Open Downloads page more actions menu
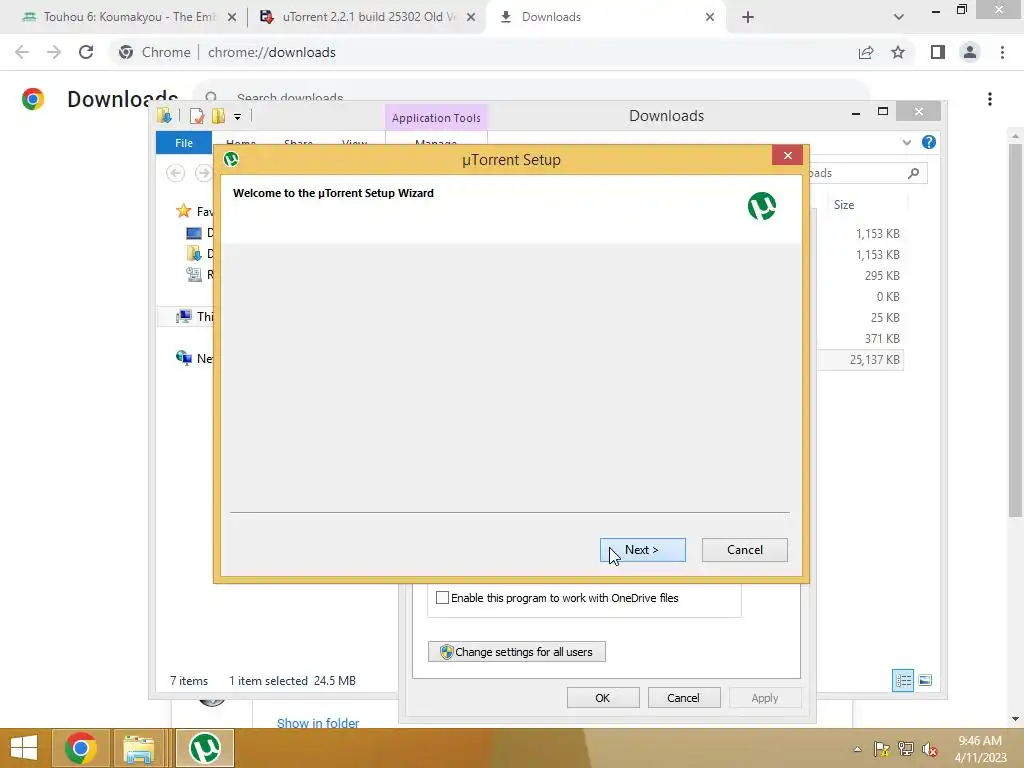 coord(990,99)
